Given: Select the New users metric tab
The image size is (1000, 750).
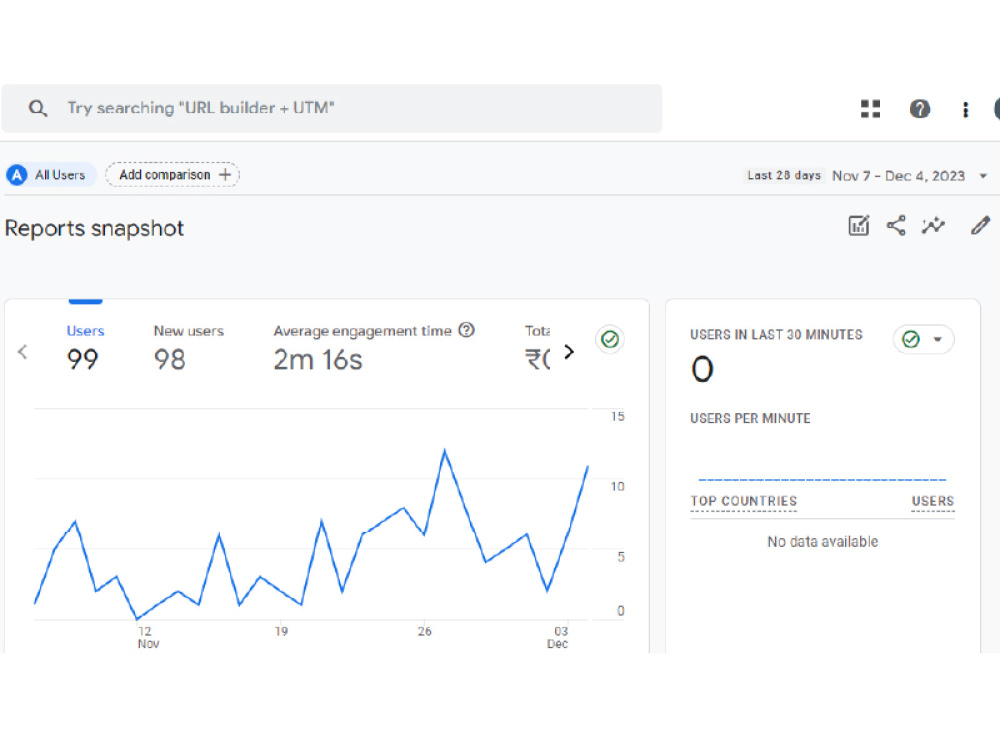Looking at the screenshot, I should (189, 348).
